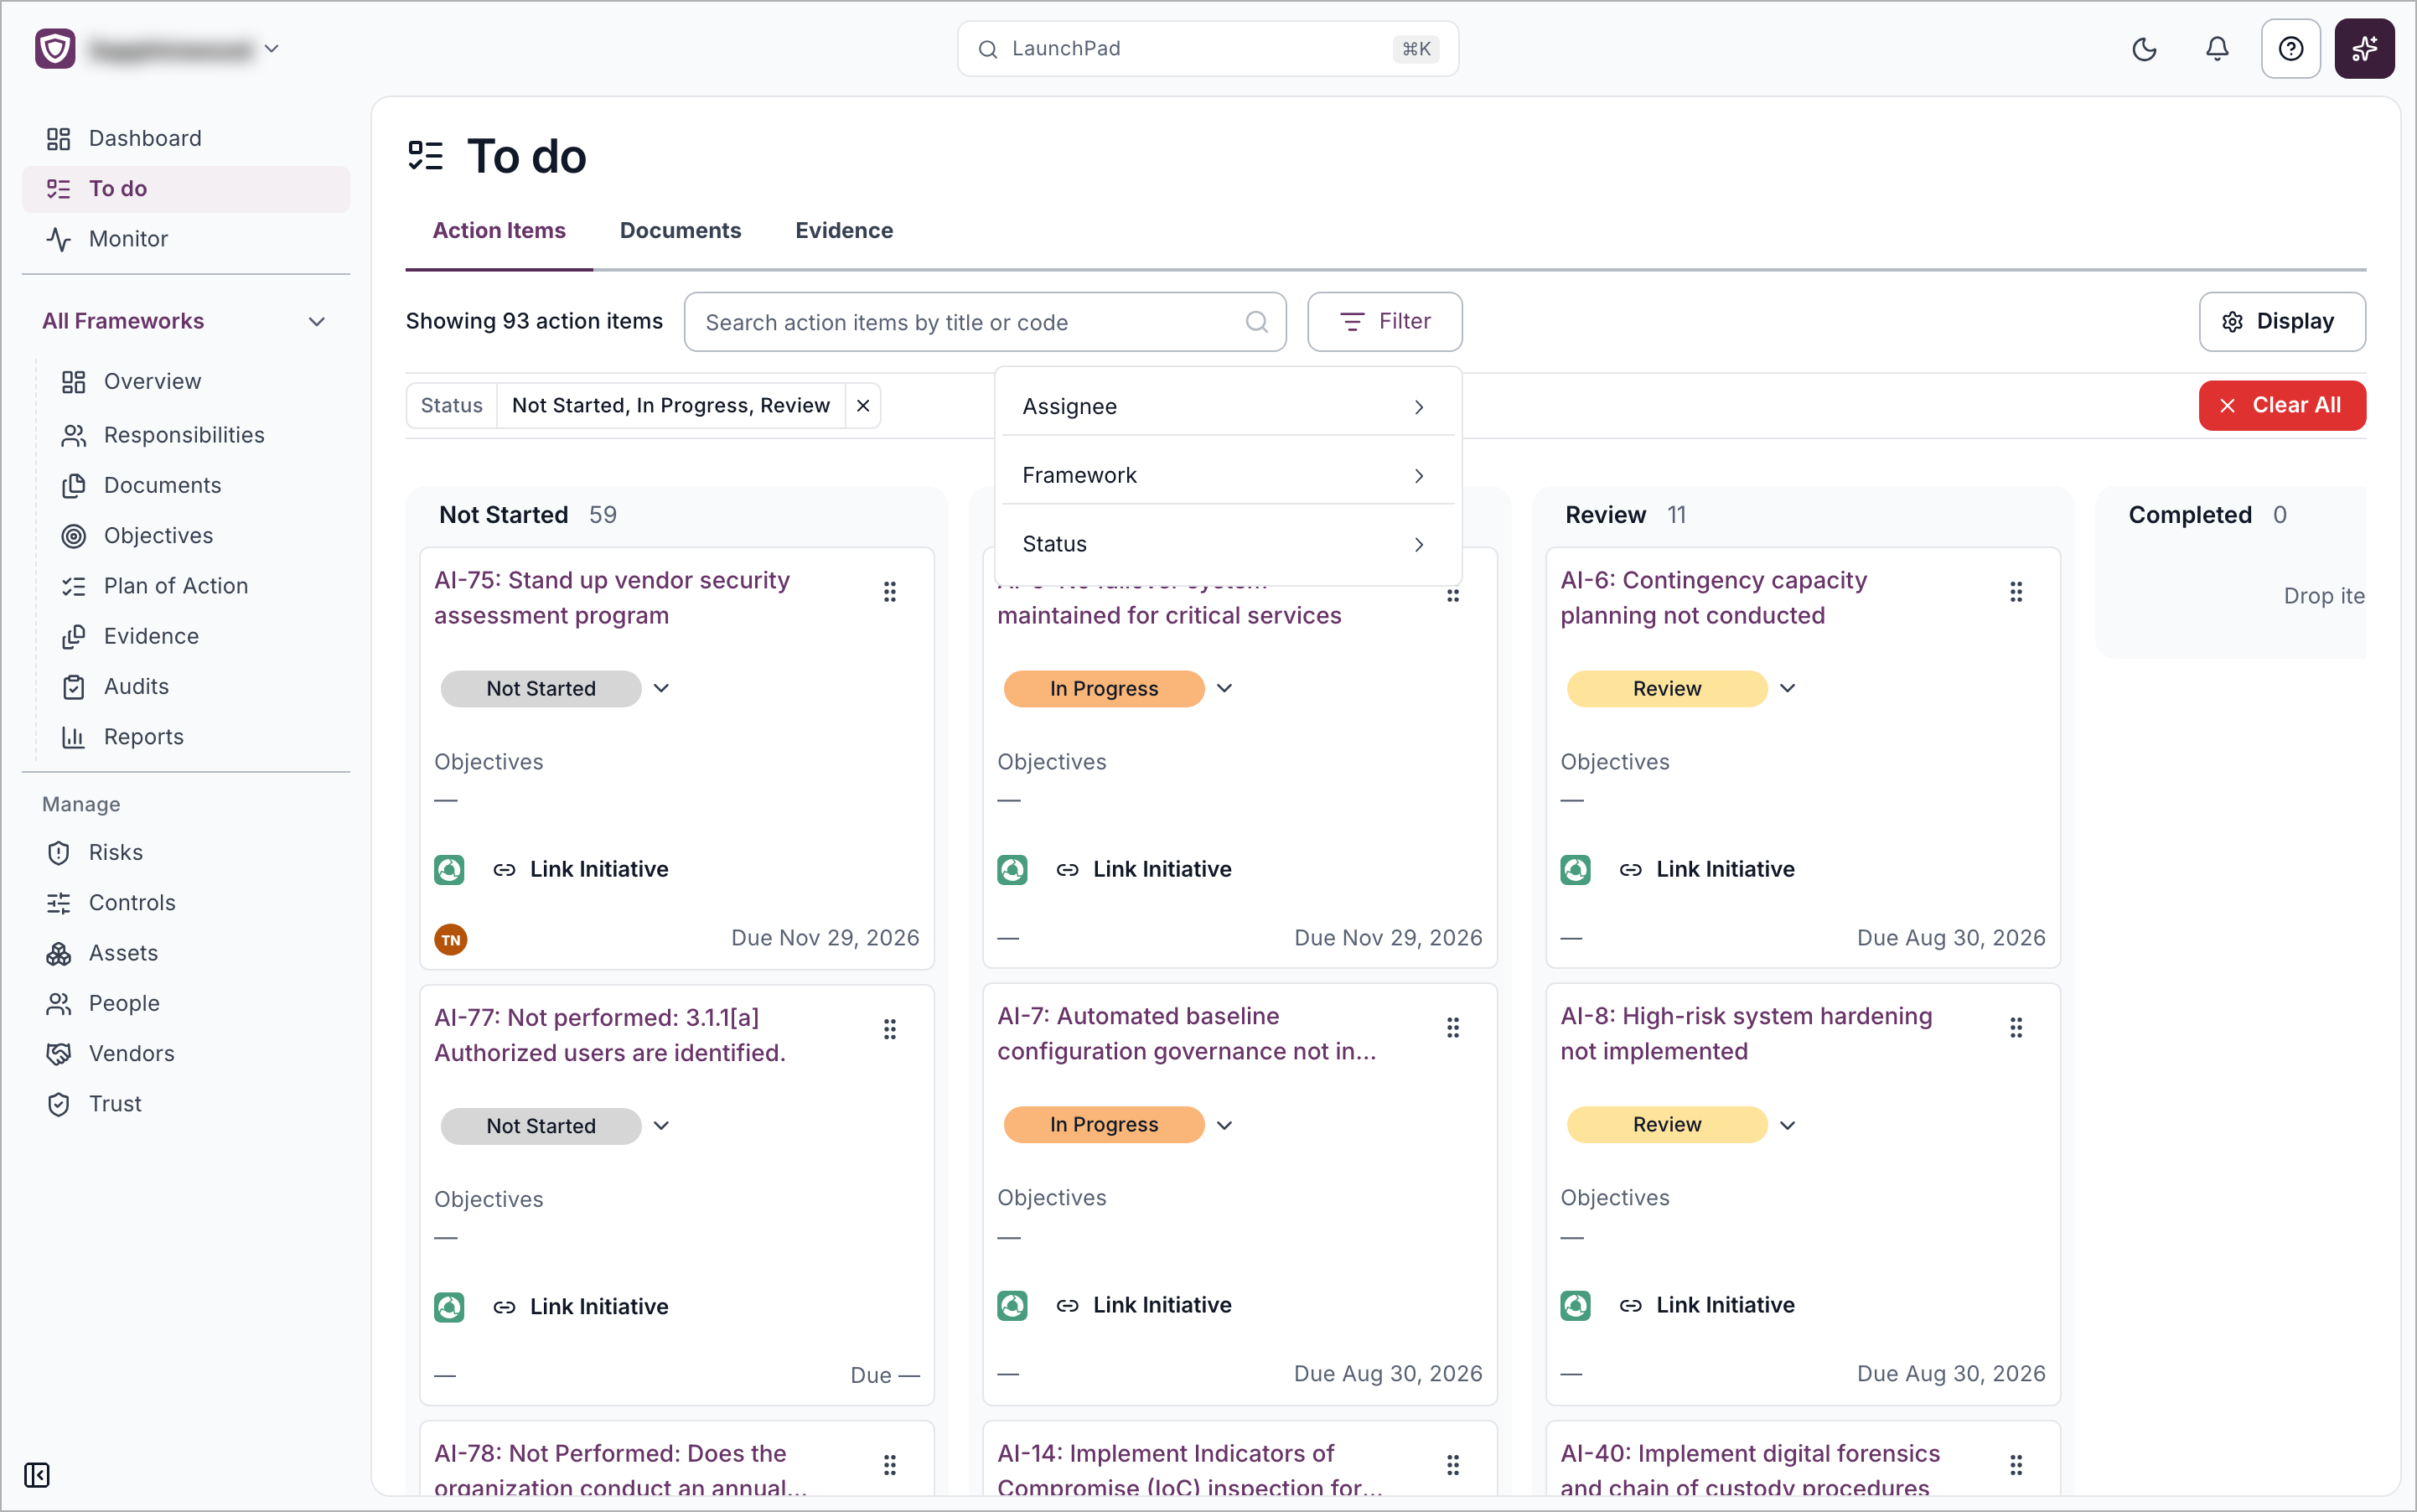Screen dimensions: 2417x1512
Task: Click the TN assignee avatar on AI-75
Action: tap(450, 939)
